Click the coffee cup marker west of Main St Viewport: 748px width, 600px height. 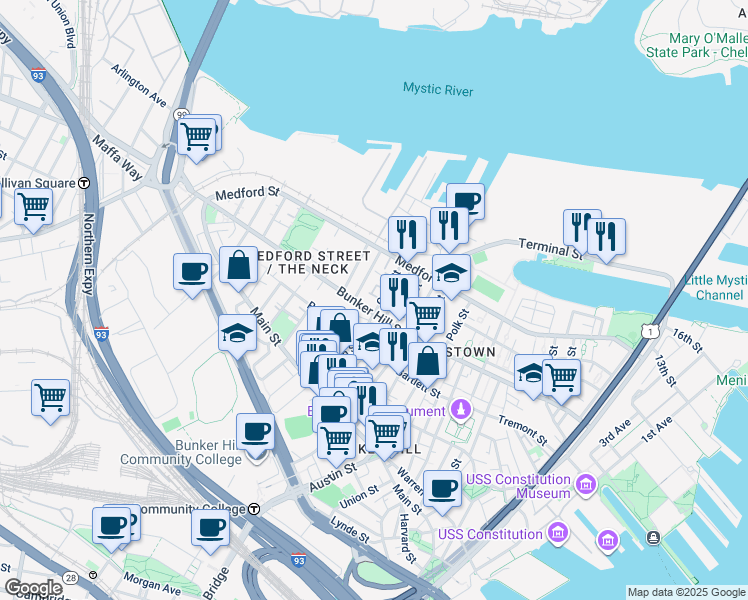[192, 274]
